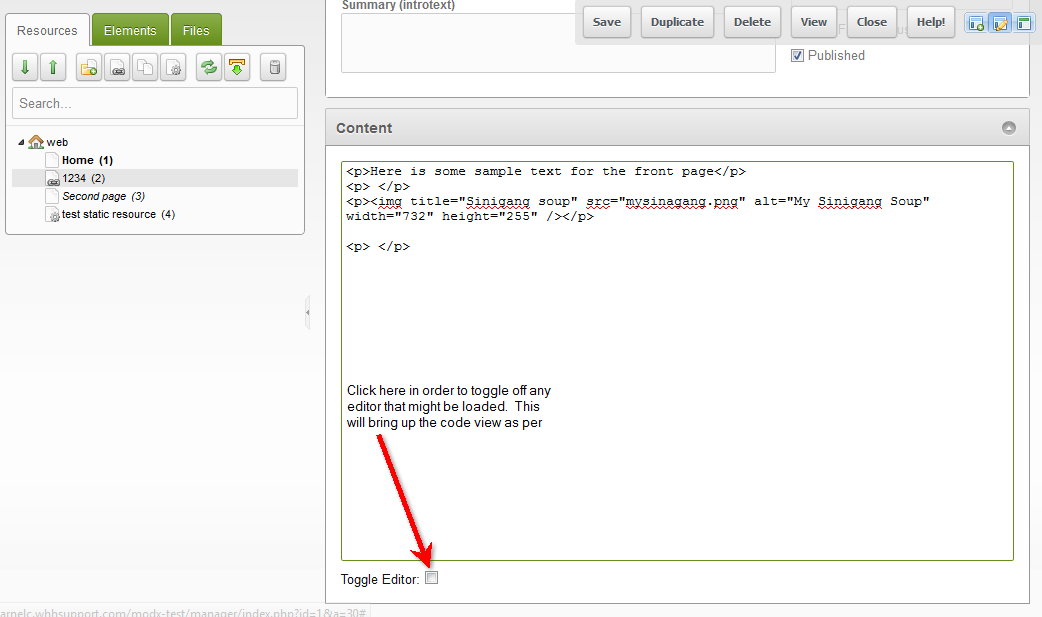Create a new document resource icon
The image size is (1042, 617).
click(x=89, y=68)
